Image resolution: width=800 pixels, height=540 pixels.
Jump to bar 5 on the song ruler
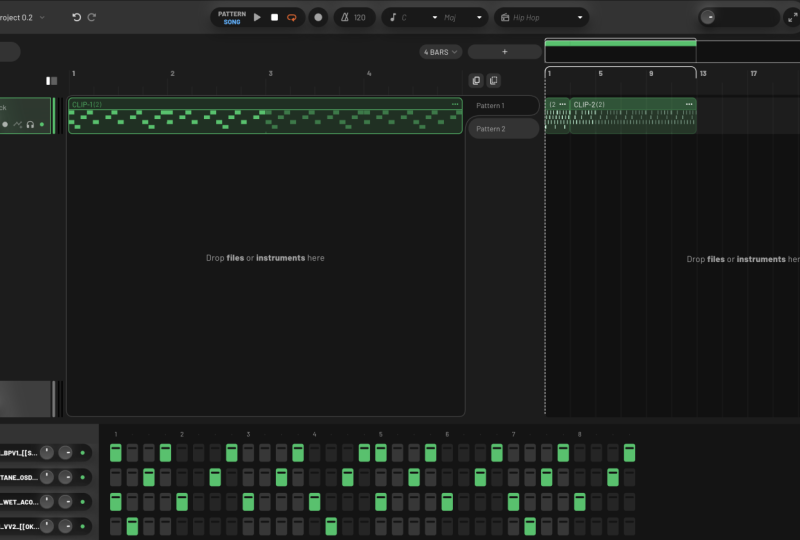coord(601,73)
